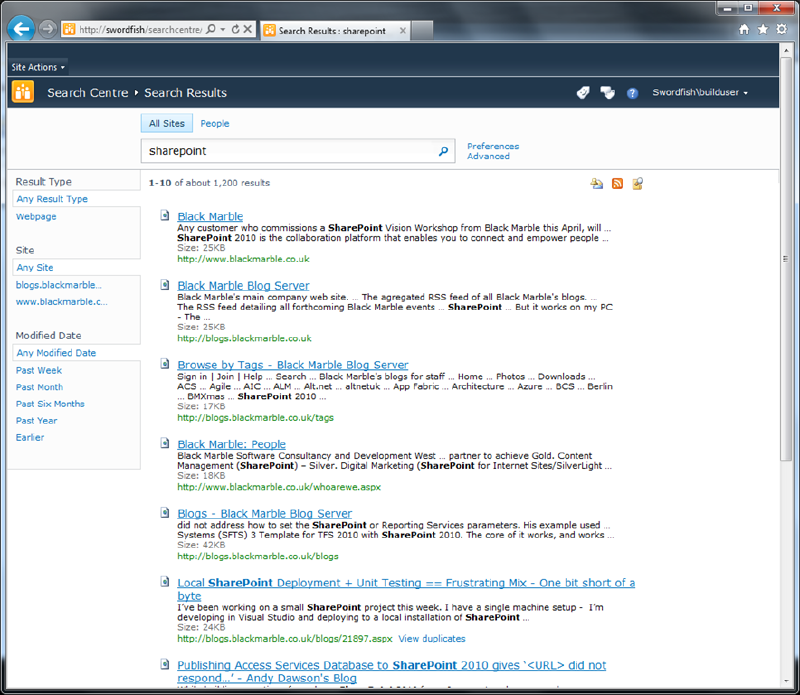Viewport: 800px width, 695px height.
Task: Click the browser Back arrow button
Action: (x=21, y=29)
